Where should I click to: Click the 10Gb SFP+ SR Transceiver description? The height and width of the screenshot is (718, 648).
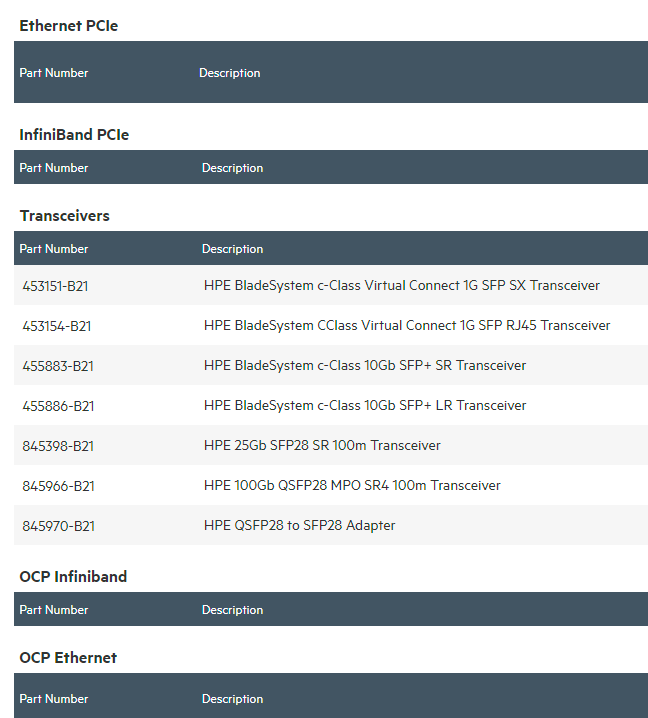(365, 365)
